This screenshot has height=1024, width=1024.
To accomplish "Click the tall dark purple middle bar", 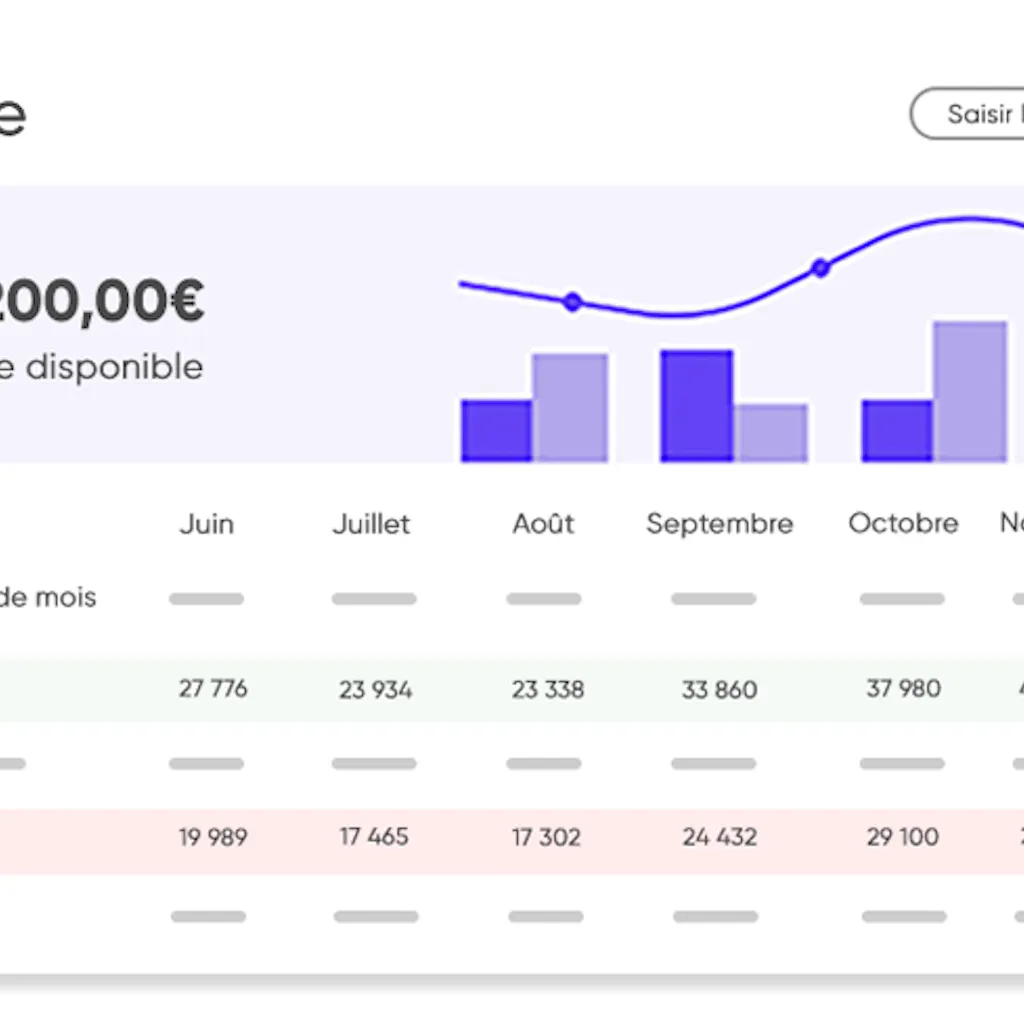I will [x=697, y=406].
